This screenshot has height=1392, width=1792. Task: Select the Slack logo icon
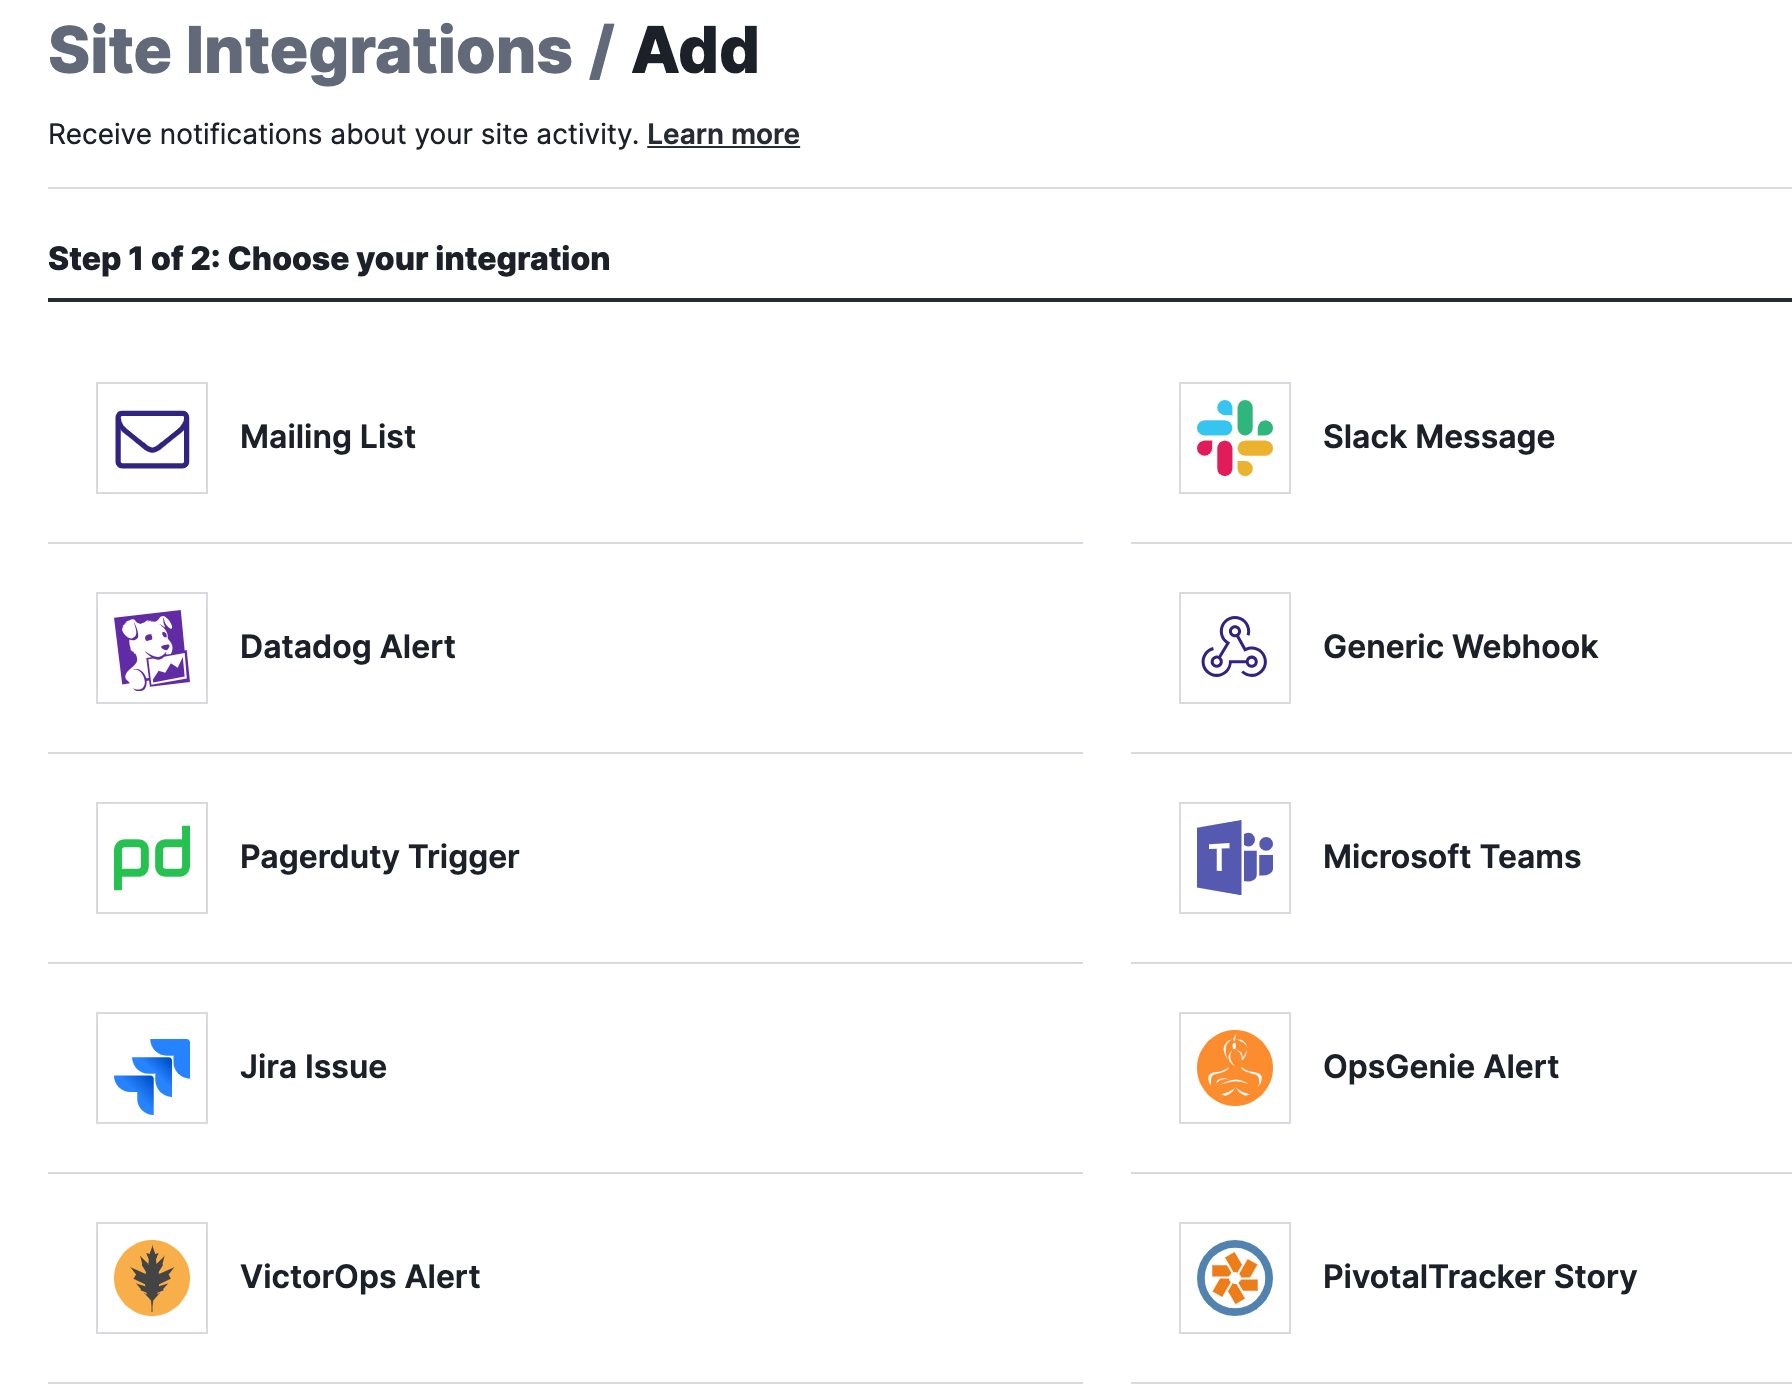(1235, 438)
